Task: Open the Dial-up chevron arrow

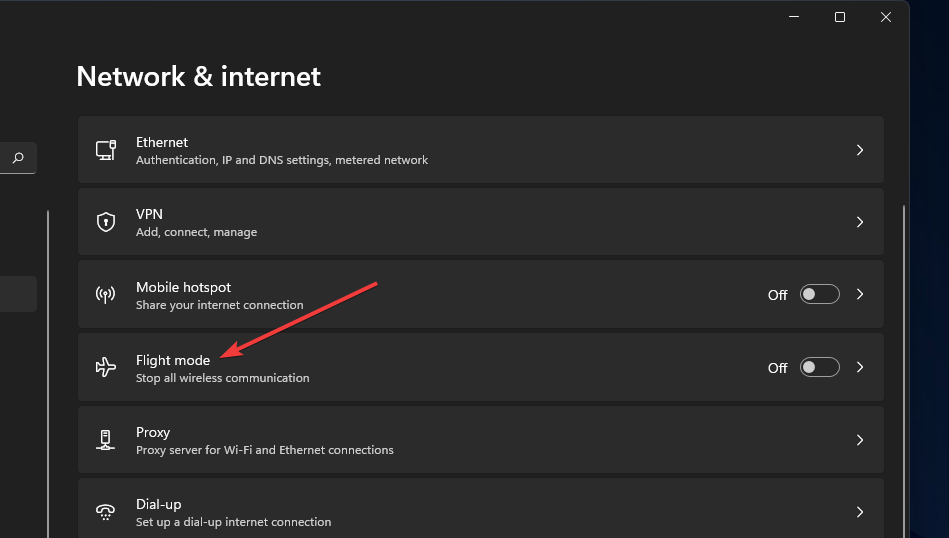Action: pos(860,512)
